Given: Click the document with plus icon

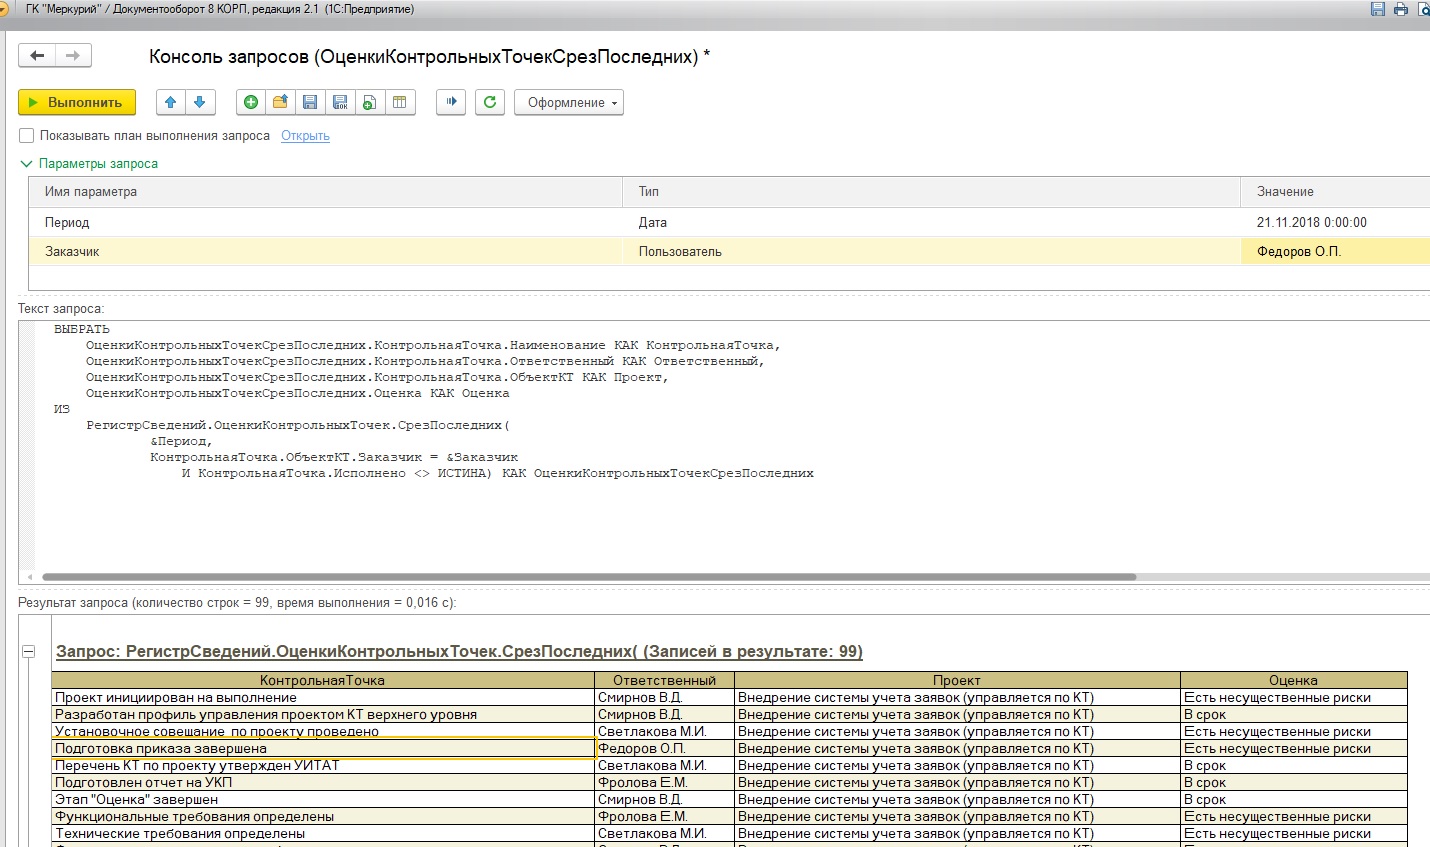Looking at the screenshot, I should click(x=370, y=102).
